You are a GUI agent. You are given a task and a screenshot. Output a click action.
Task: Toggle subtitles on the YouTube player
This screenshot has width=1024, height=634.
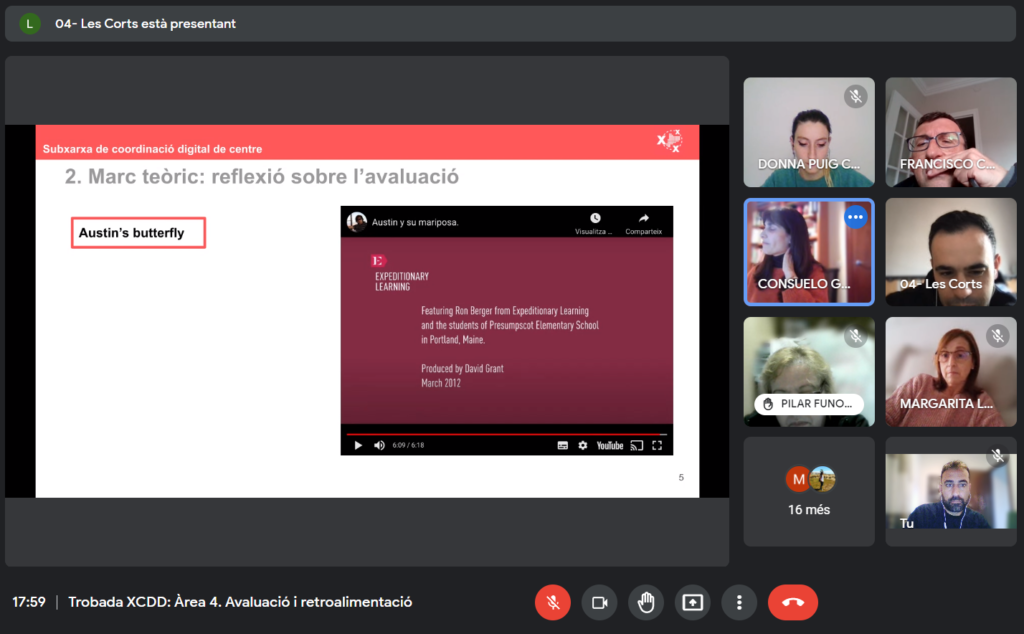click(563, 445)
